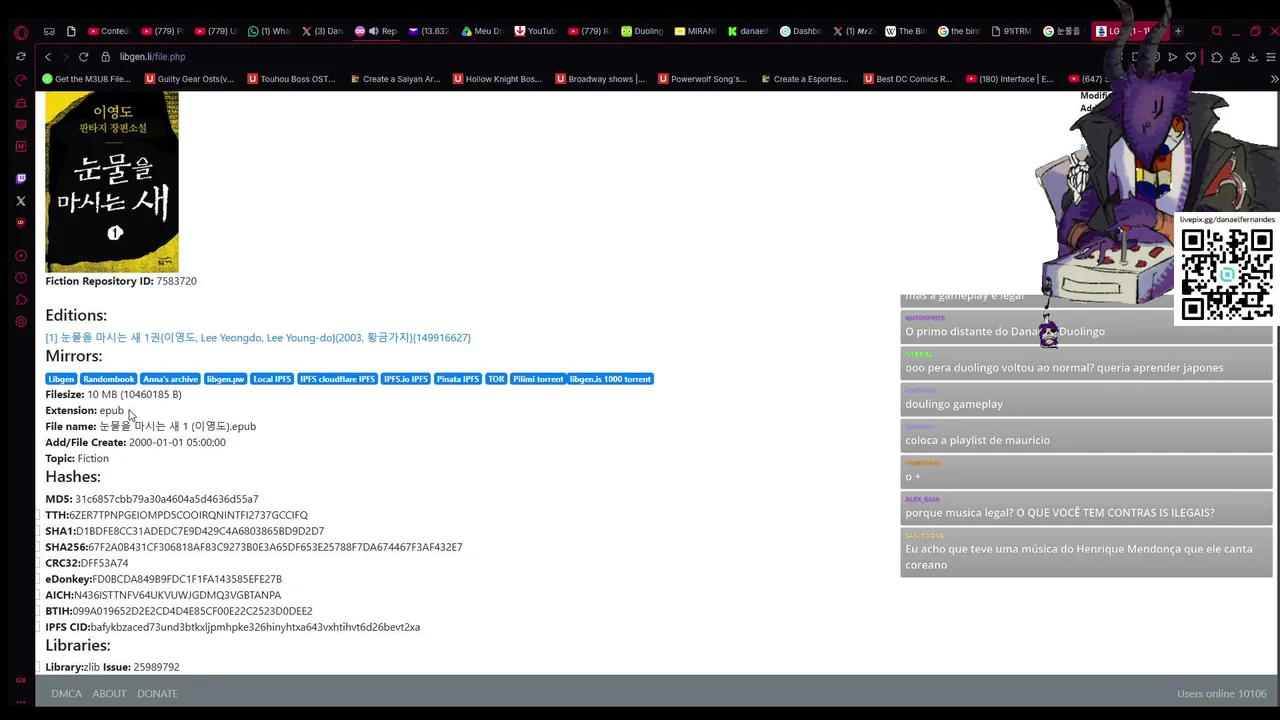
Task: Mute audio on the Rep tab speaker
Action: tap(373, 31)
